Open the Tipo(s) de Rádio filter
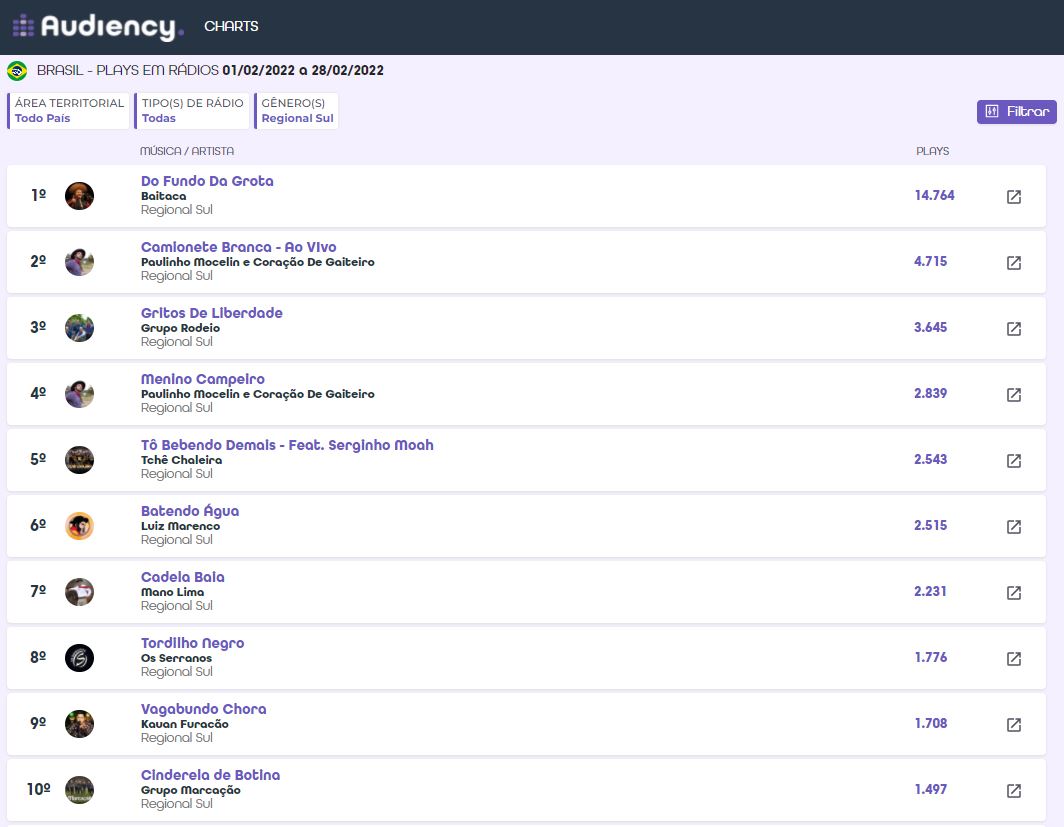This screenshot has width=1064, height=827. click(192, 111)
